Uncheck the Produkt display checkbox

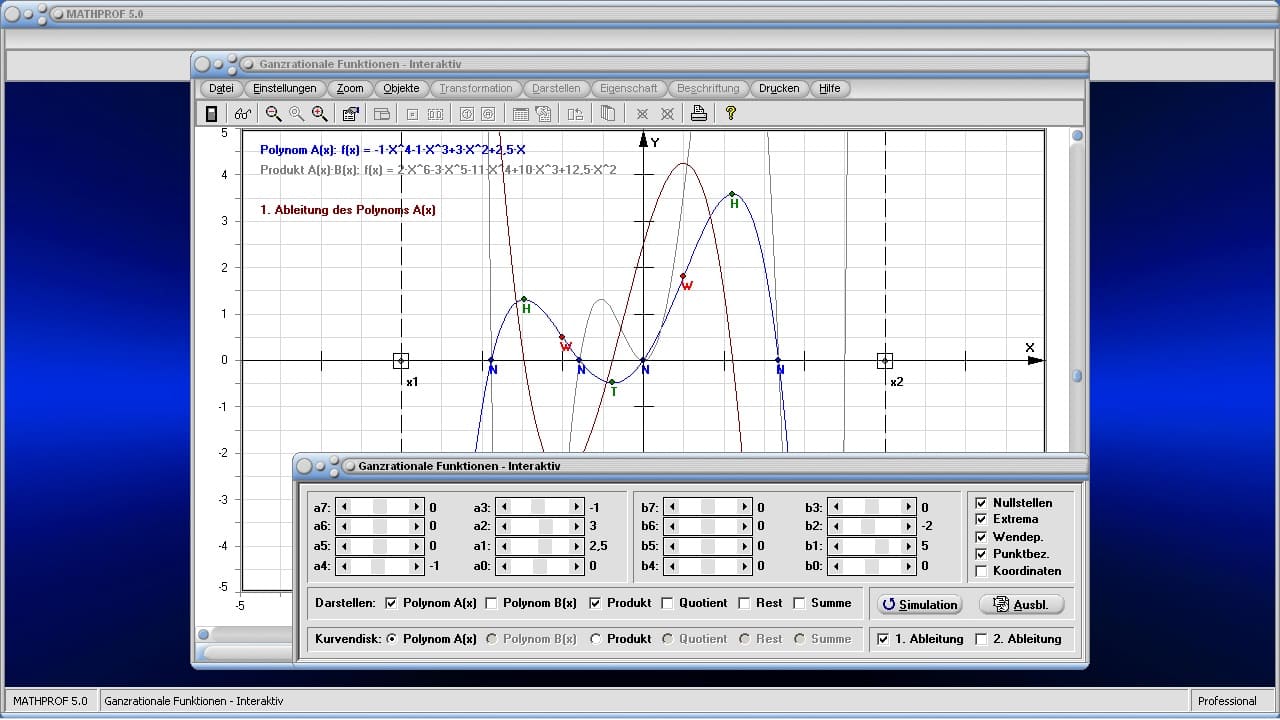pyautogui.click(x=595, y=603)
